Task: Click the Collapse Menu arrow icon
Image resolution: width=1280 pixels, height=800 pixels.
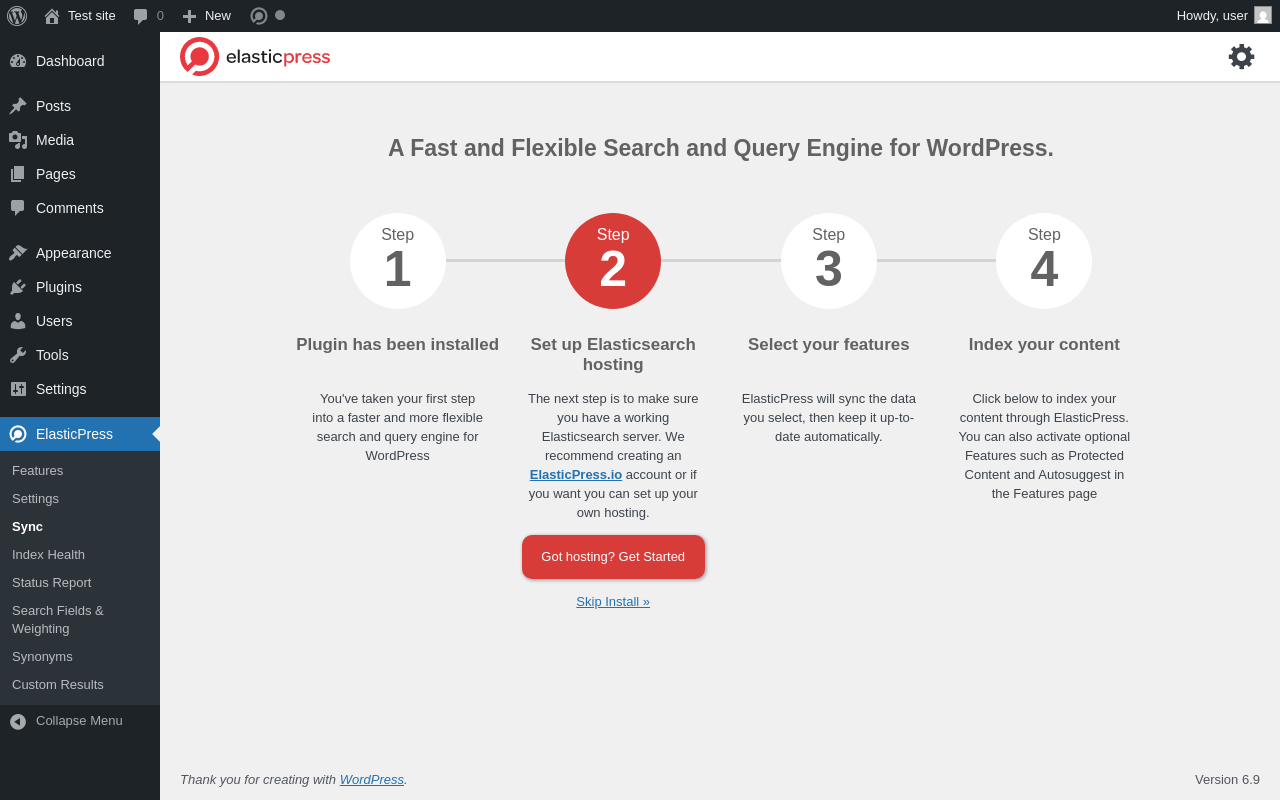Action: point(18,721)
